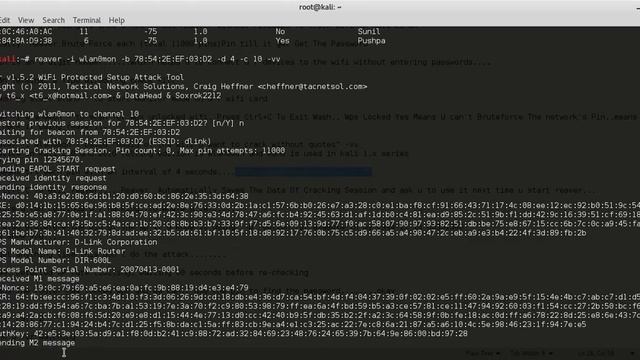The width and height of the screenshot is (640, 360).
Task: Click the t6_x@hotmail.com email text
Action: tap(70, 96)
